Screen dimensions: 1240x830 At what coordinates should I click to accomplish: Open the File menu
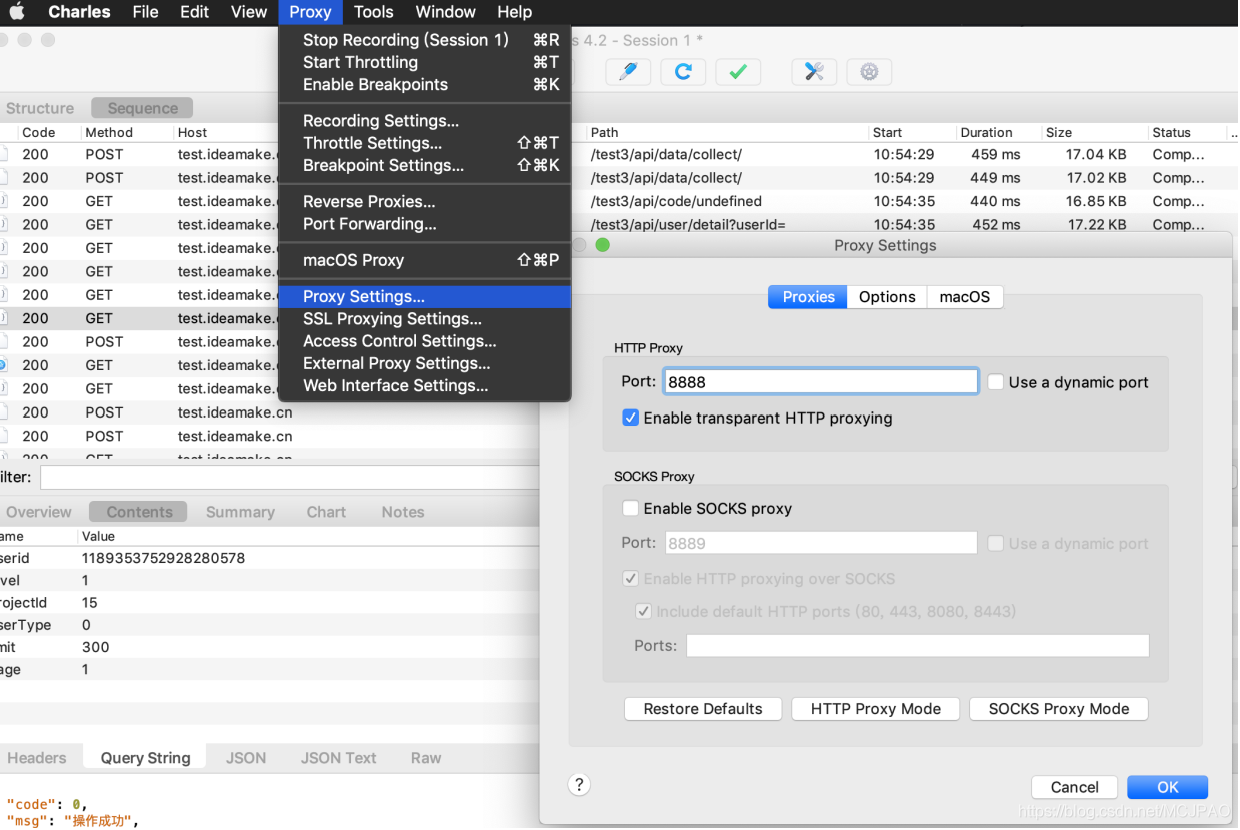coord(145,12)
